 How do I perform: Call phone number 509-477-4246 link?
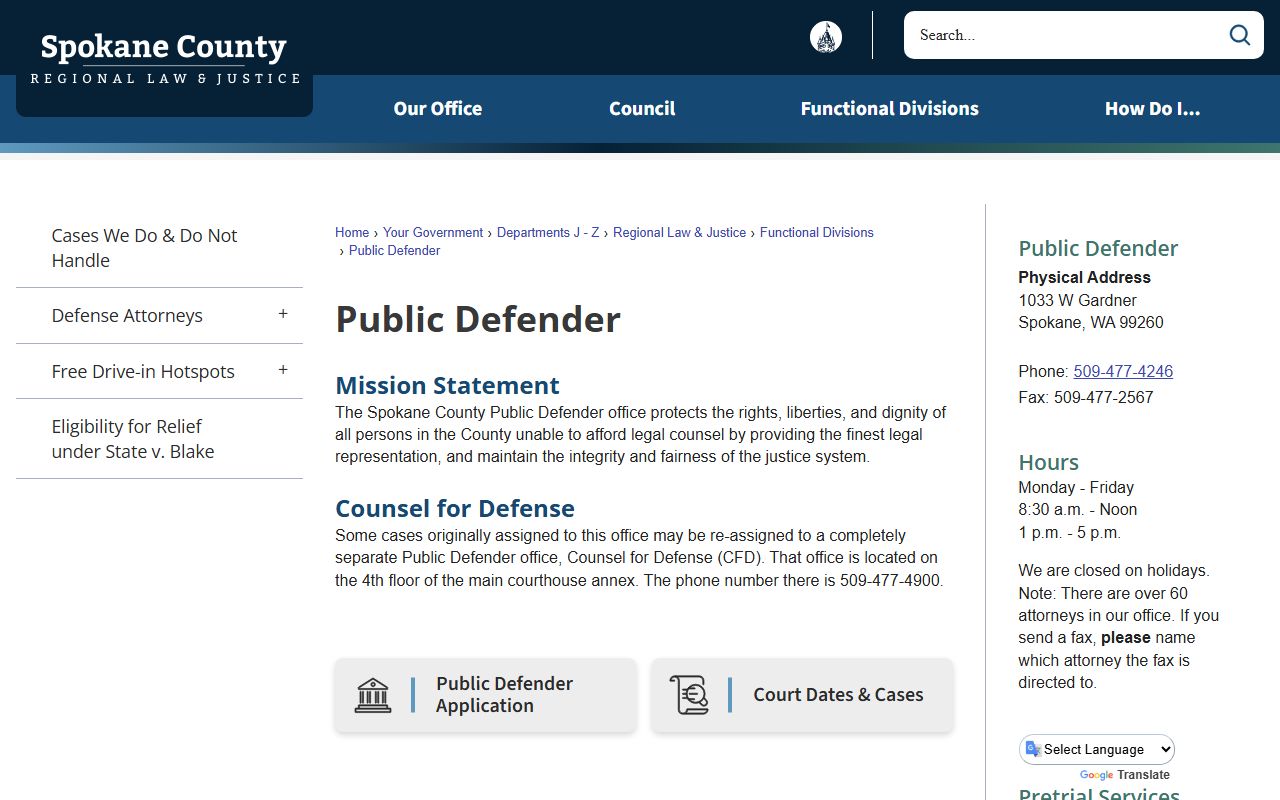tap(1123, 371)
